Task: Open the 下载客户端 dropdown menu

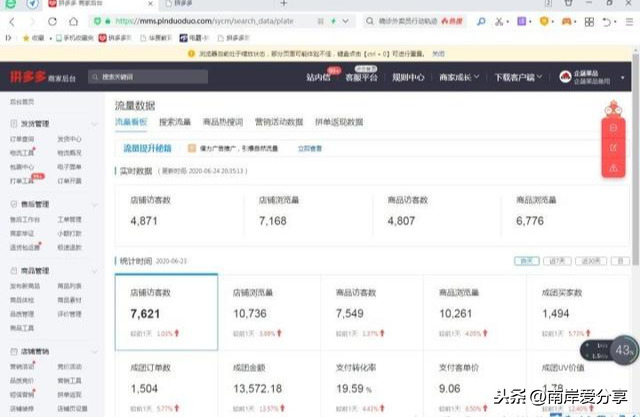Action: point(518,77)
